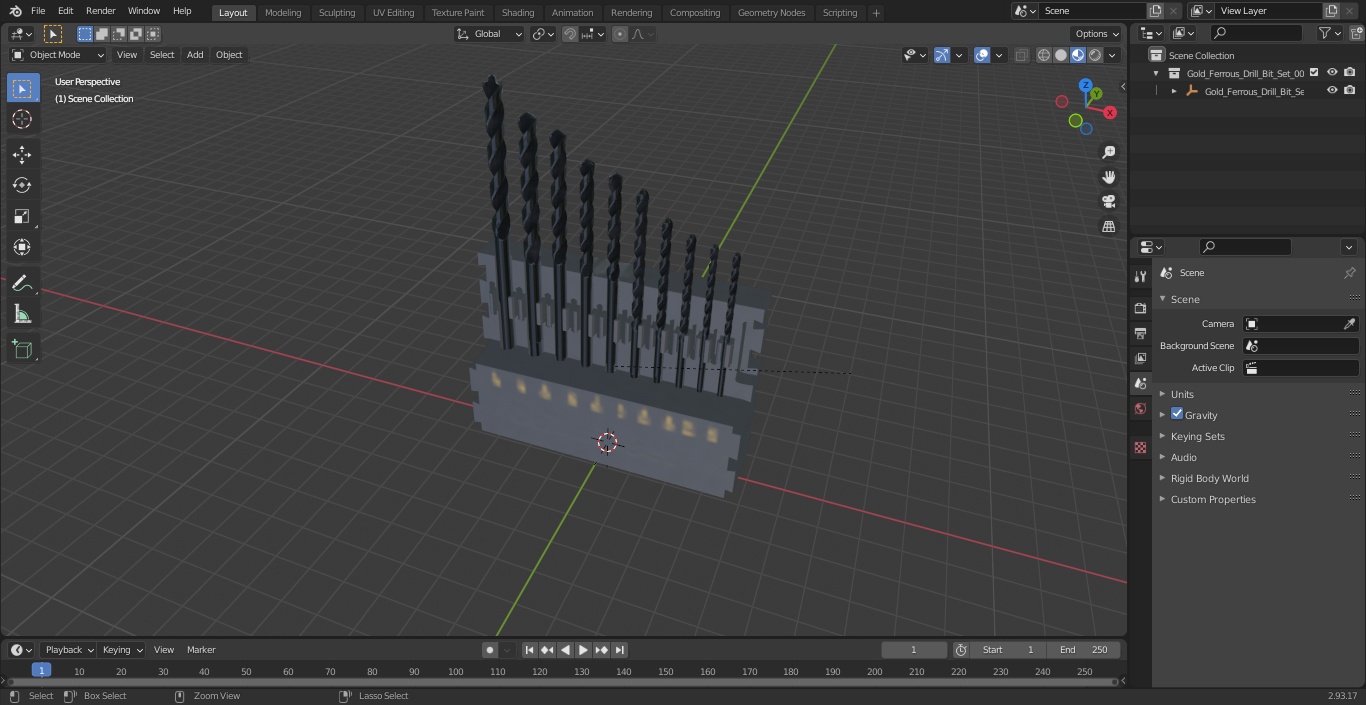Expand the Gold_Ferrous_Drill_Bit_Se object tree row

tap(1174, 91)
